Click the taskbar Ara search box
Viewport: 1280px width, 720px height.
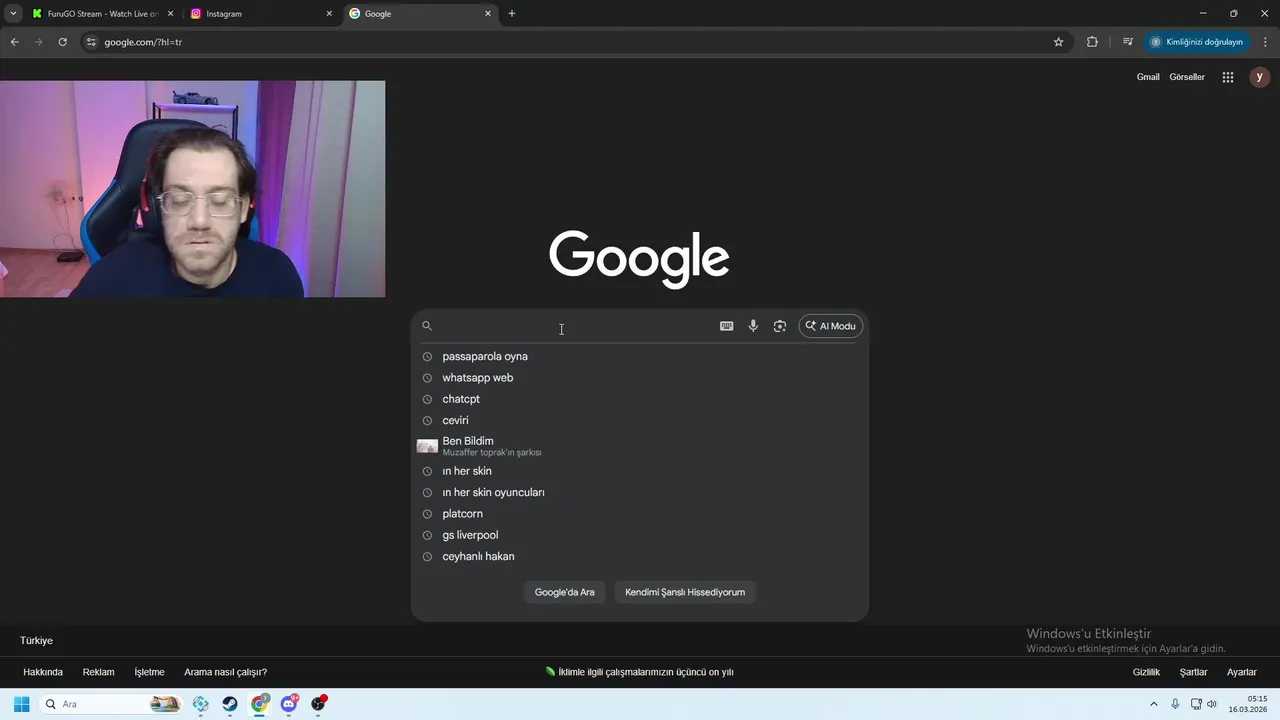(111, 704)
